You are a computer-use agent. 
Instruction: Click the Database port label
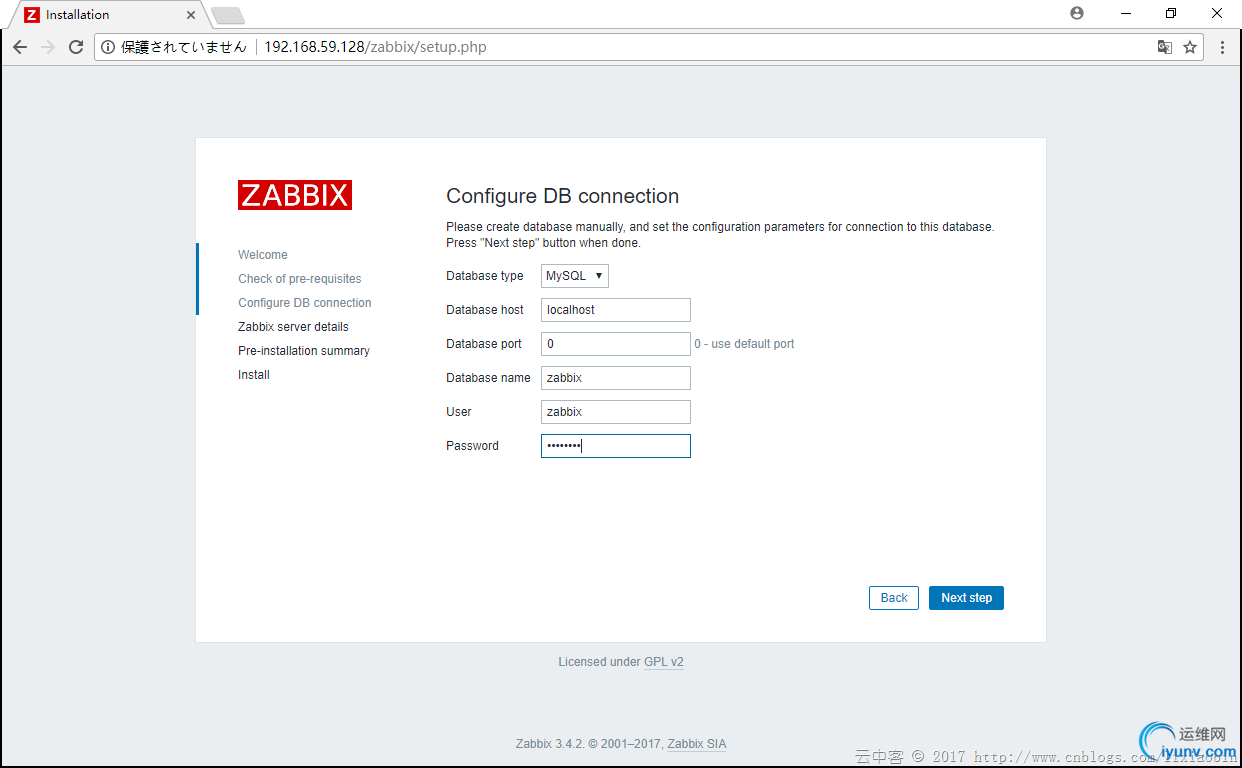coord(484,344)
